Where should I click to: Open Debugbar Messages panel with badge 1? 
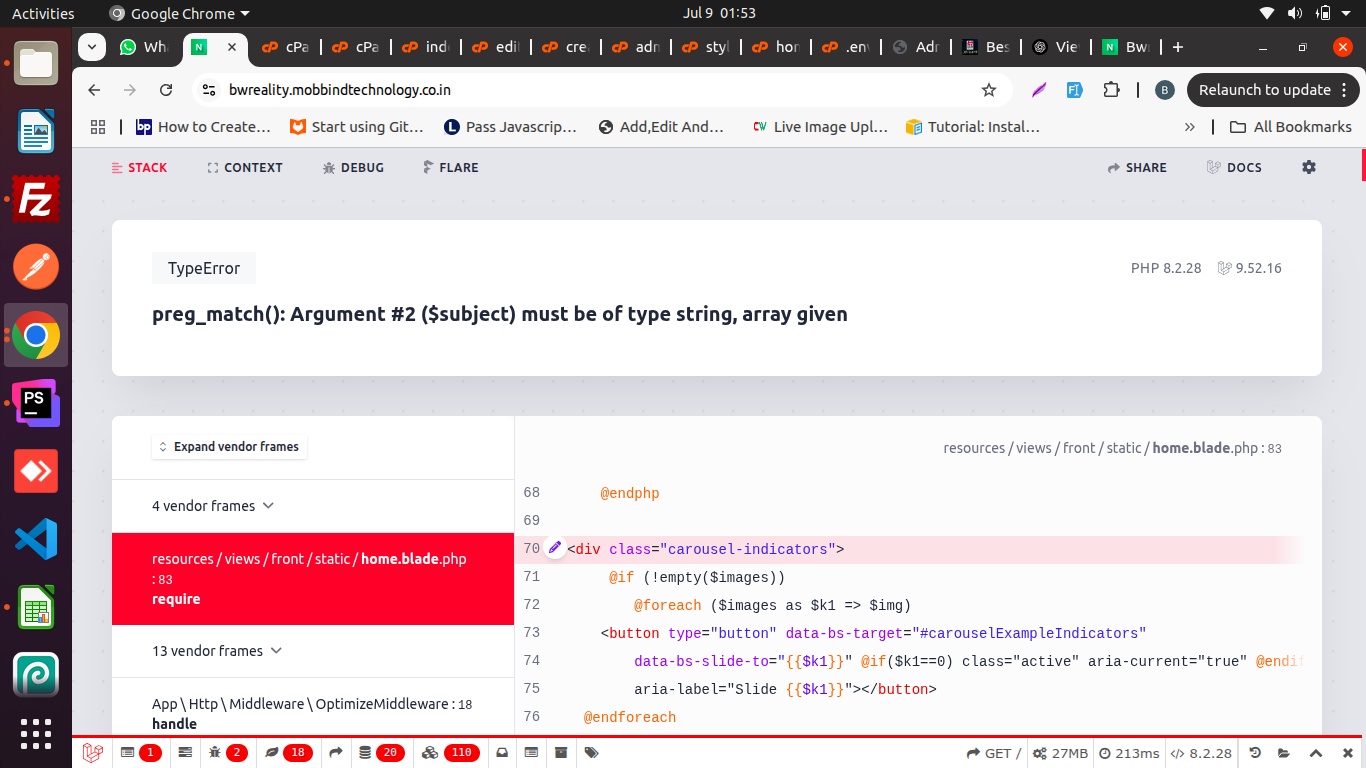(x=140, y=753)
